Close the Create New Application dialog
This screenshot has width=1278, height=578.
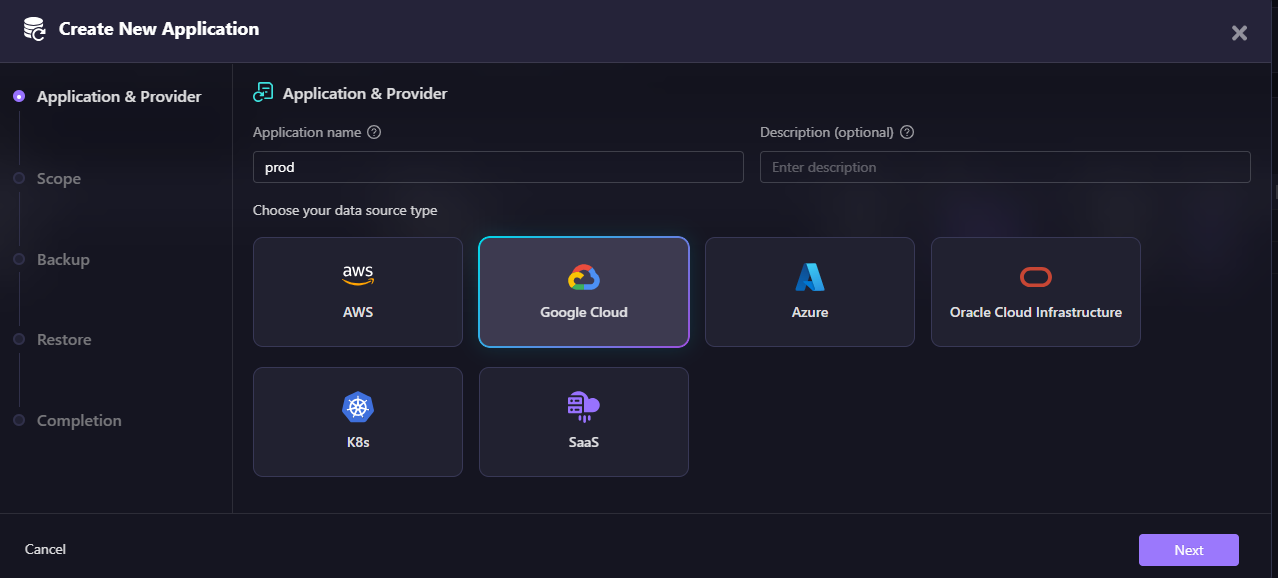tap(1239, 33)
